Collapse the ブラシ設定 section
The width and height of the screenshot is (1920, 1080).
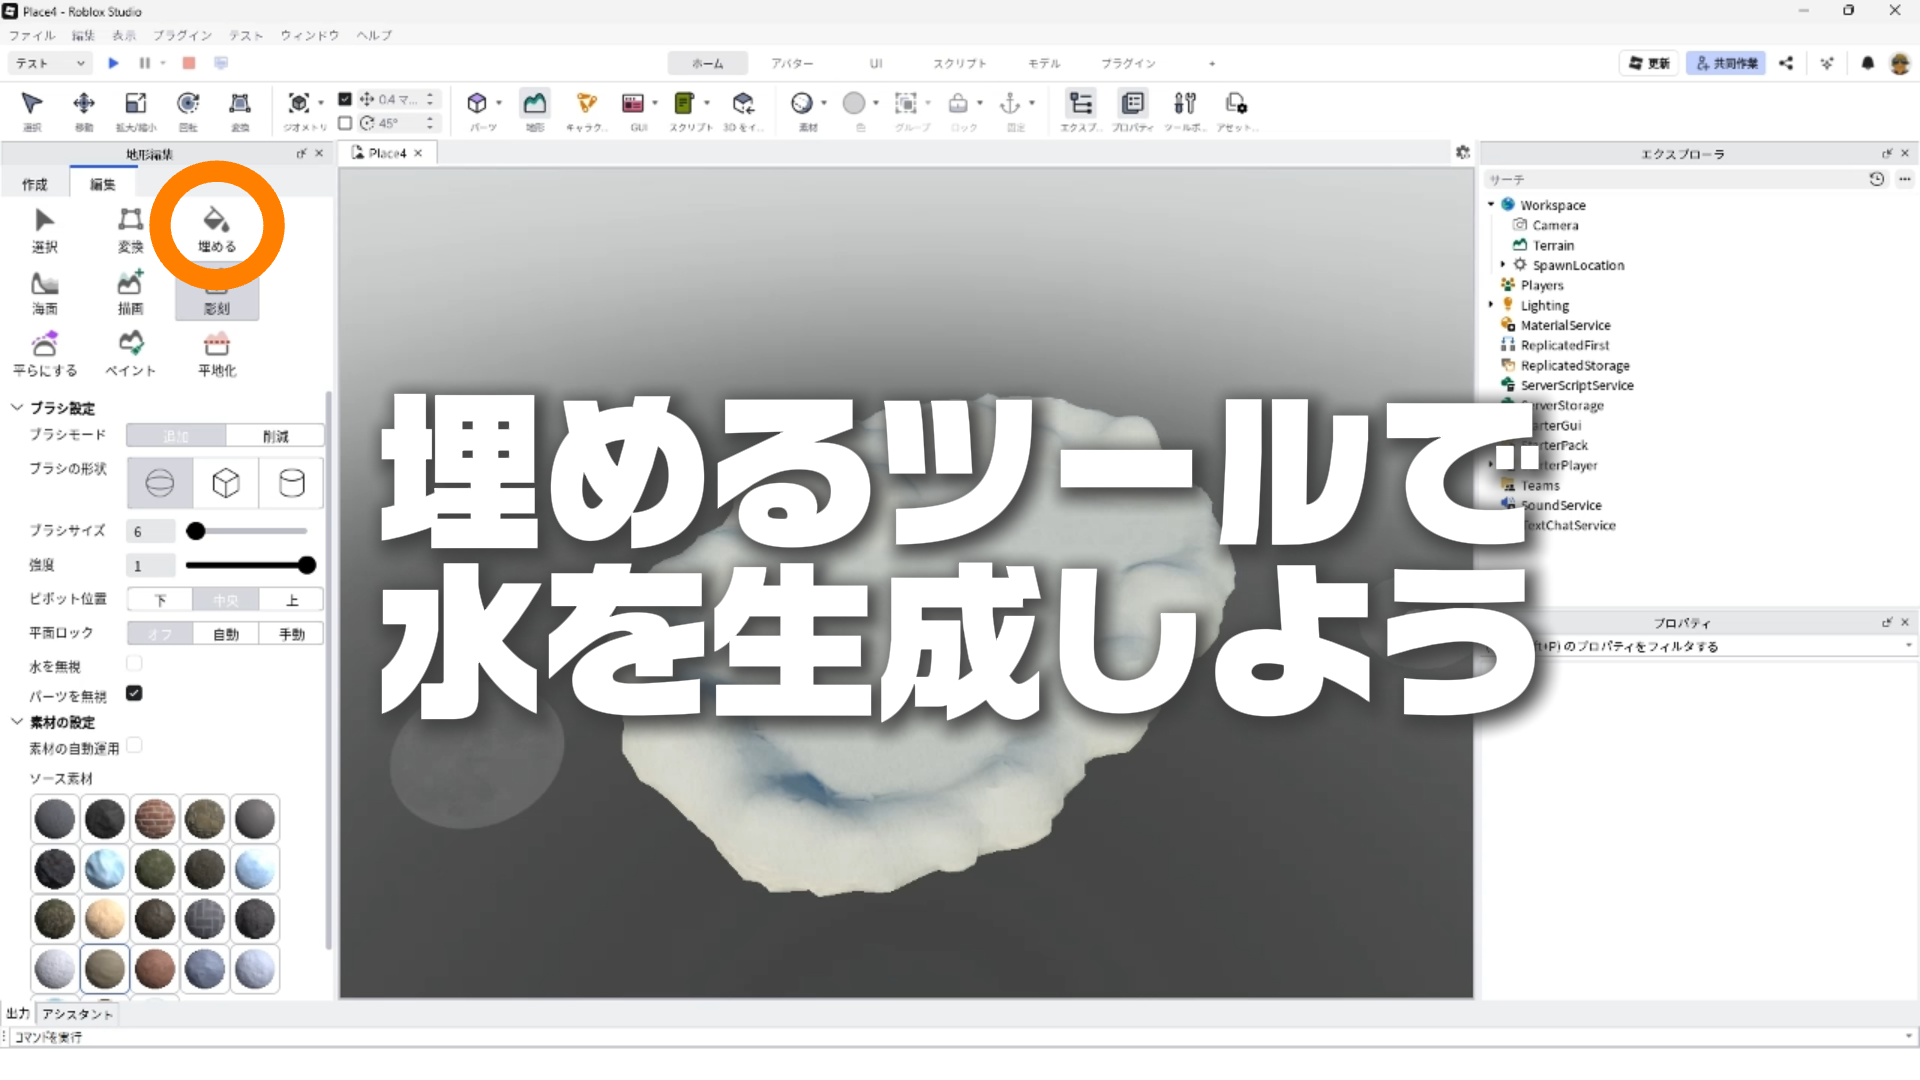point(17,408)
